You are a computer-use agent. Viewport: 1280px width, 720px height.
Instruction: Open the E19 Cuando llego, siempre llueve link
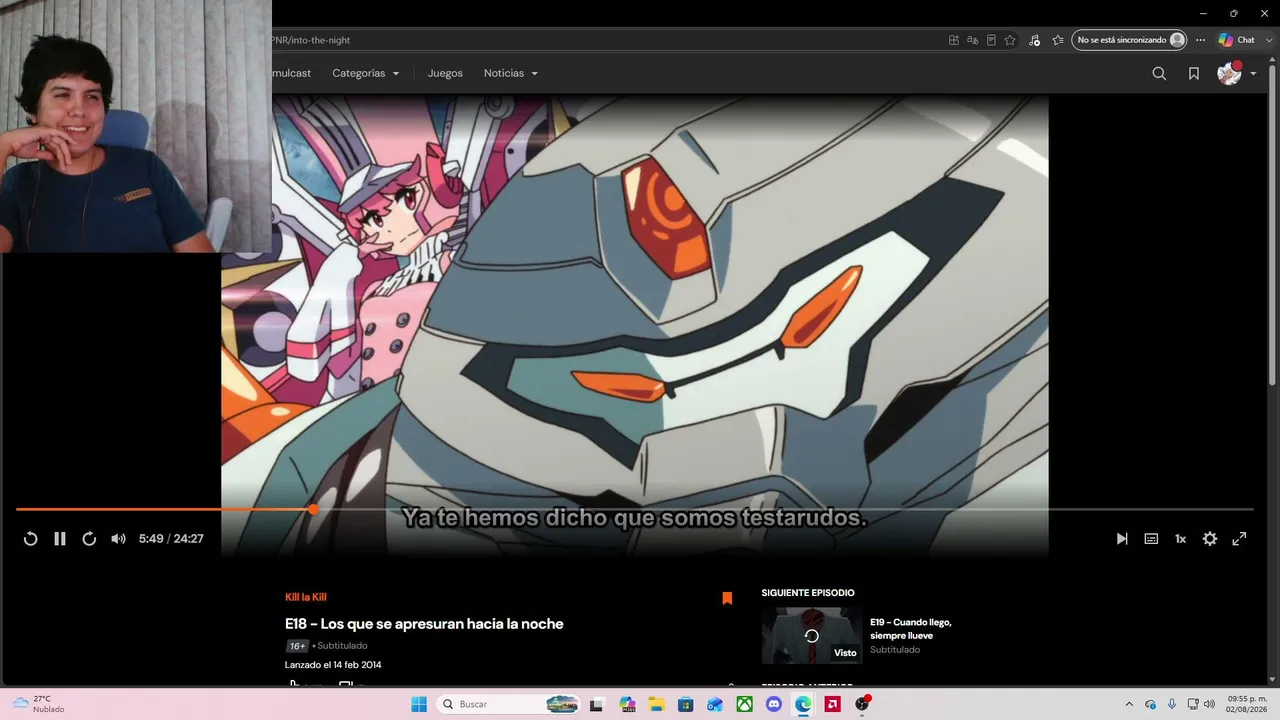[911, 628]
